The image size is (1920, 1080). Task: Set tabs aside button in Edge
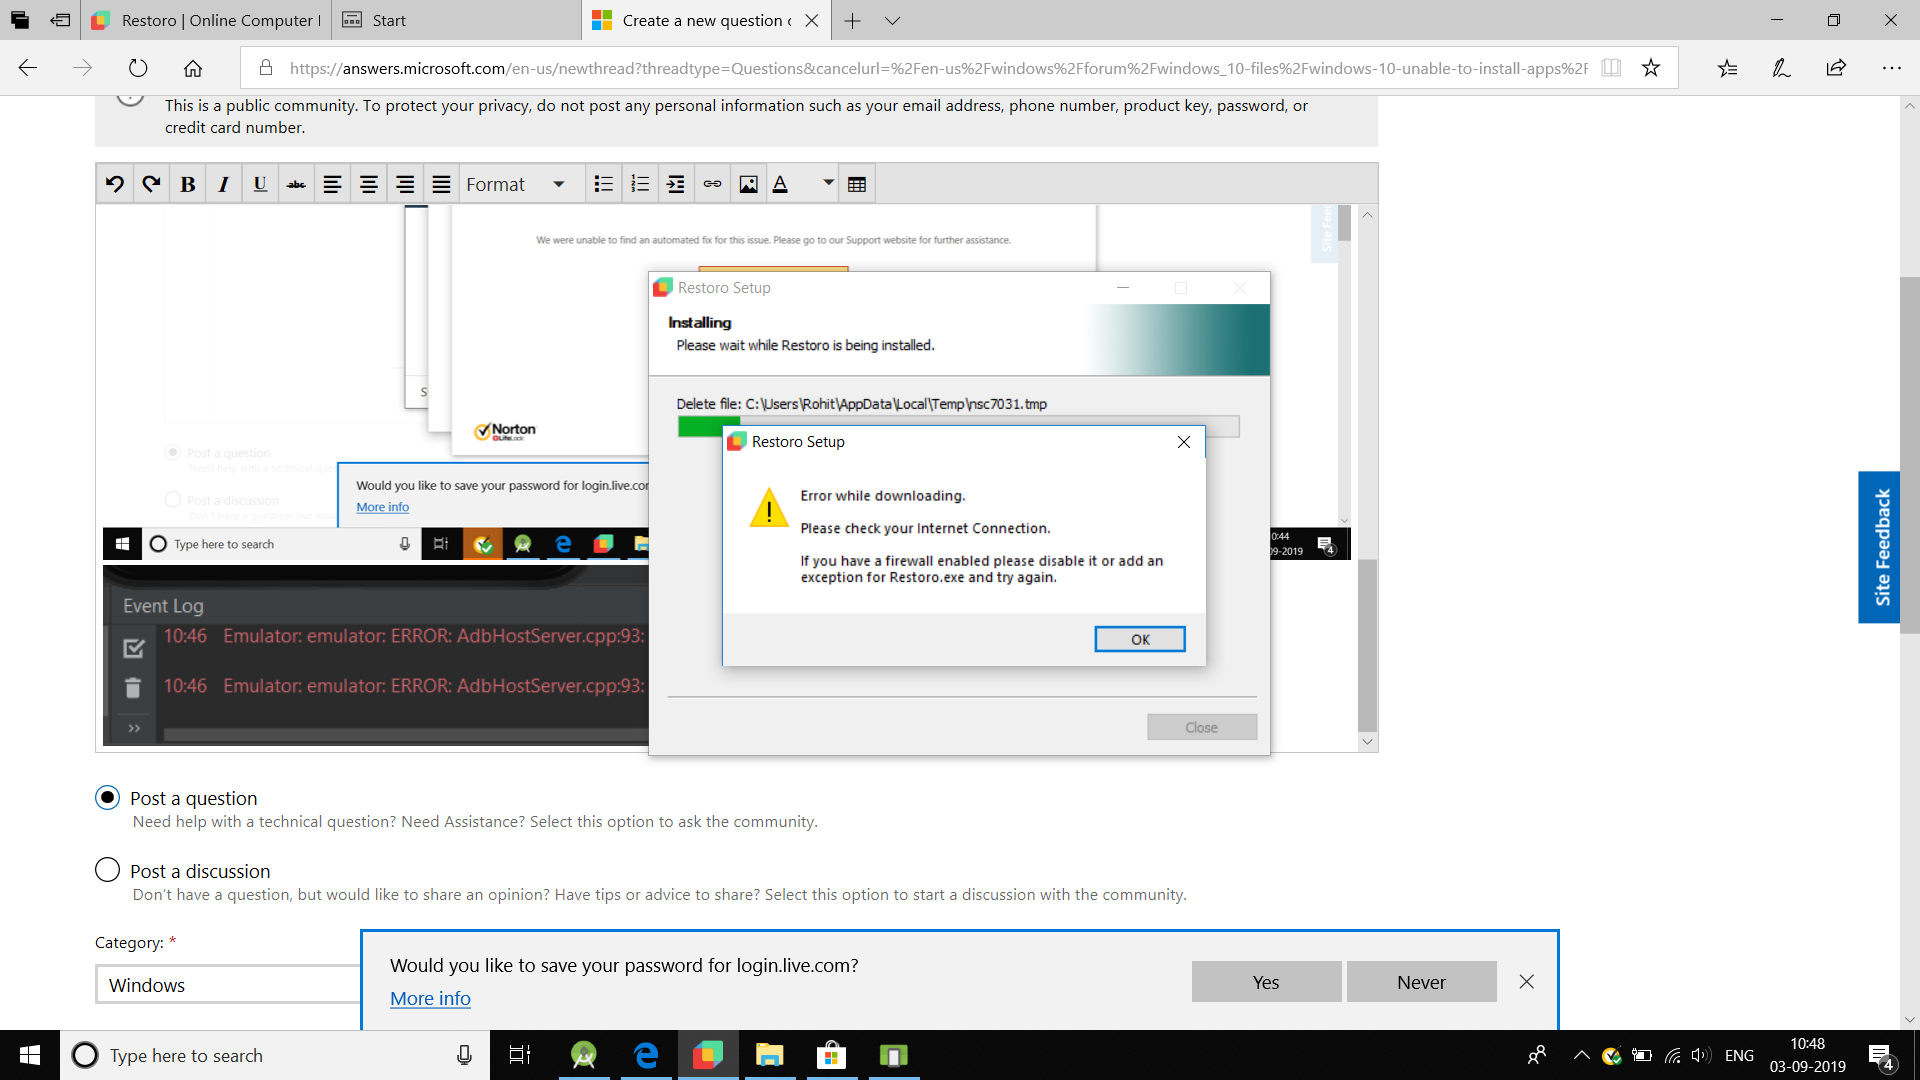[61, 20]
